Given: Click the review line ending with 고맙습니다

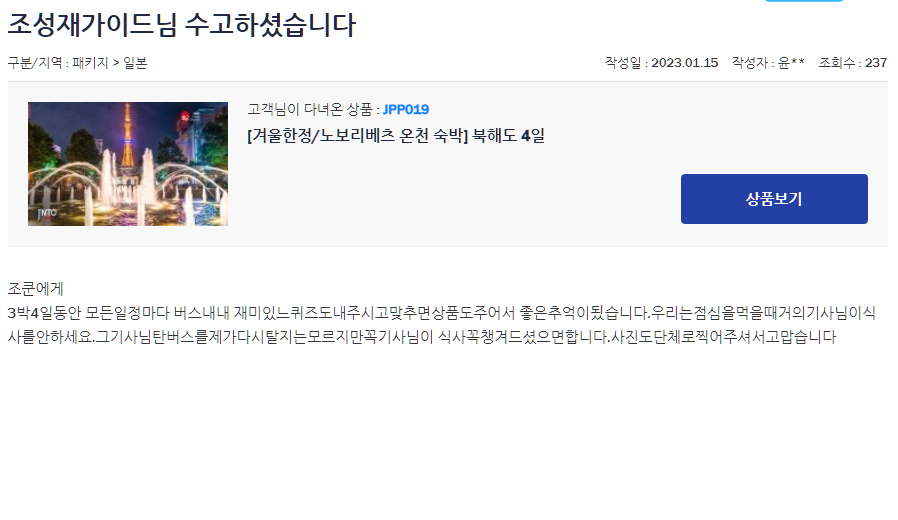Looking at the screenshot, I should (422, 337).
